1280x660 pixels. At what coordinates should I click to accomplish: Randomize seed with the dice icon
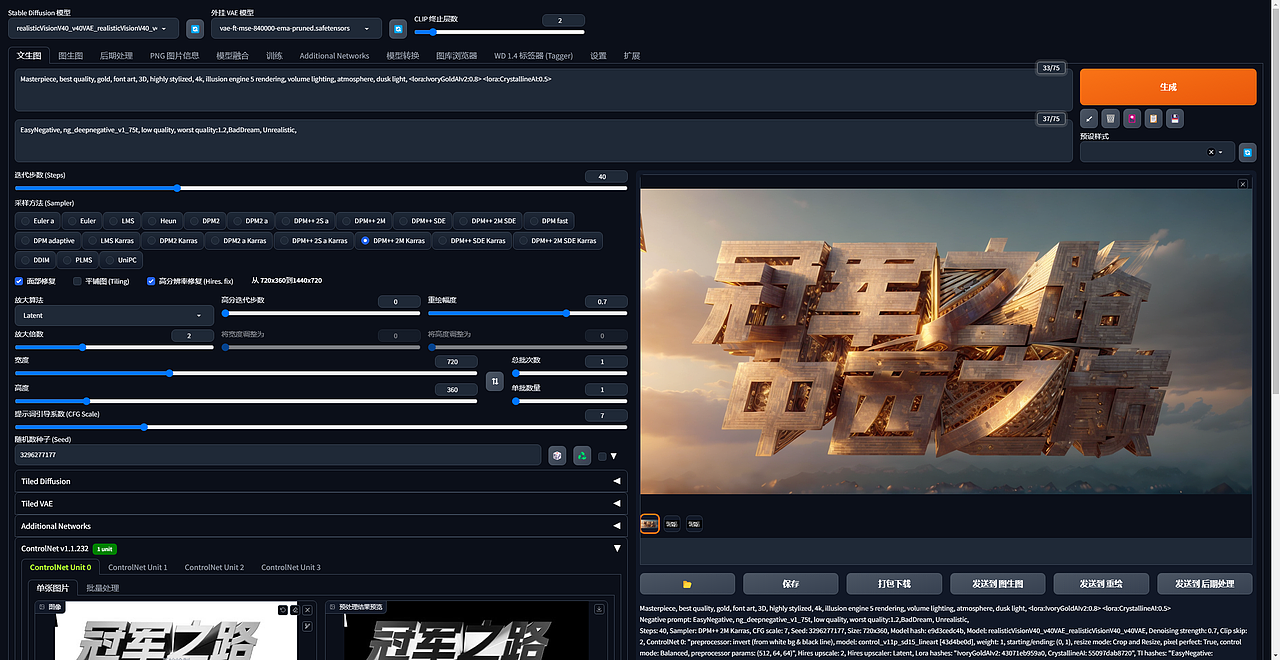(558, 456)
